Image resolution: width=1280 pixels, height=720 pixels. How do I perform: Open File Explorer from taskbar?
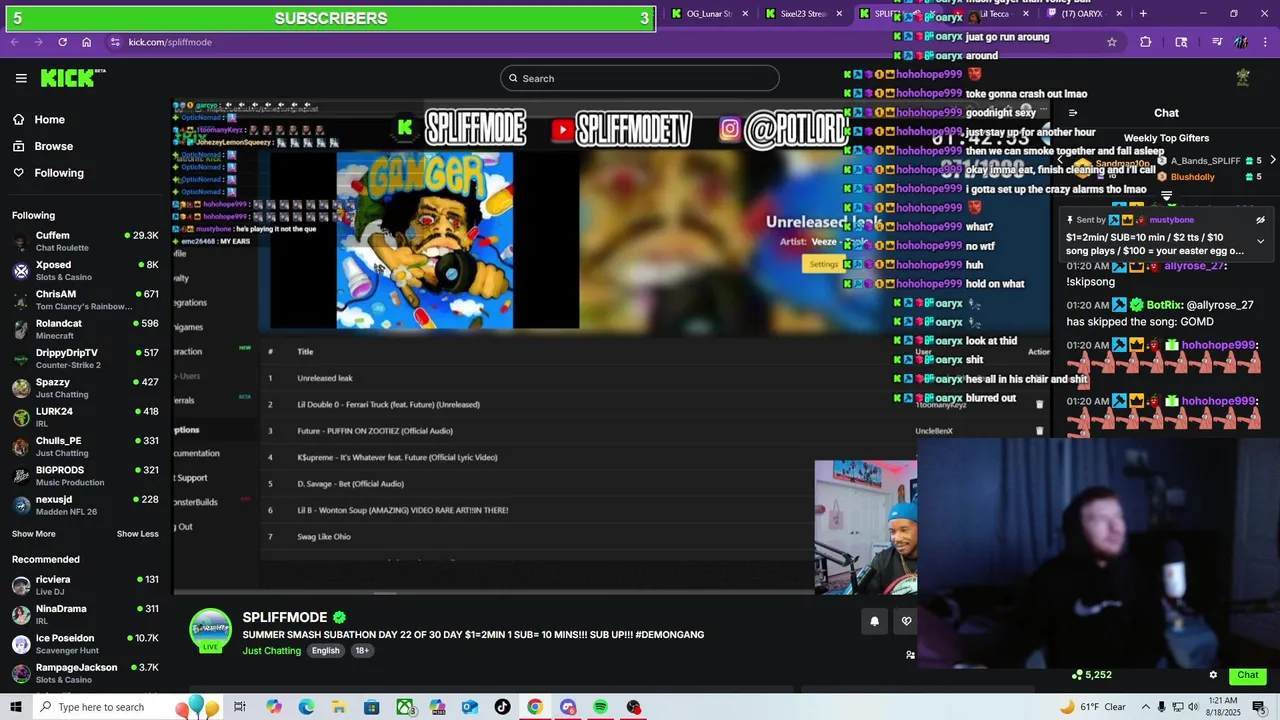pyautogui.click(x=338, y=707)
